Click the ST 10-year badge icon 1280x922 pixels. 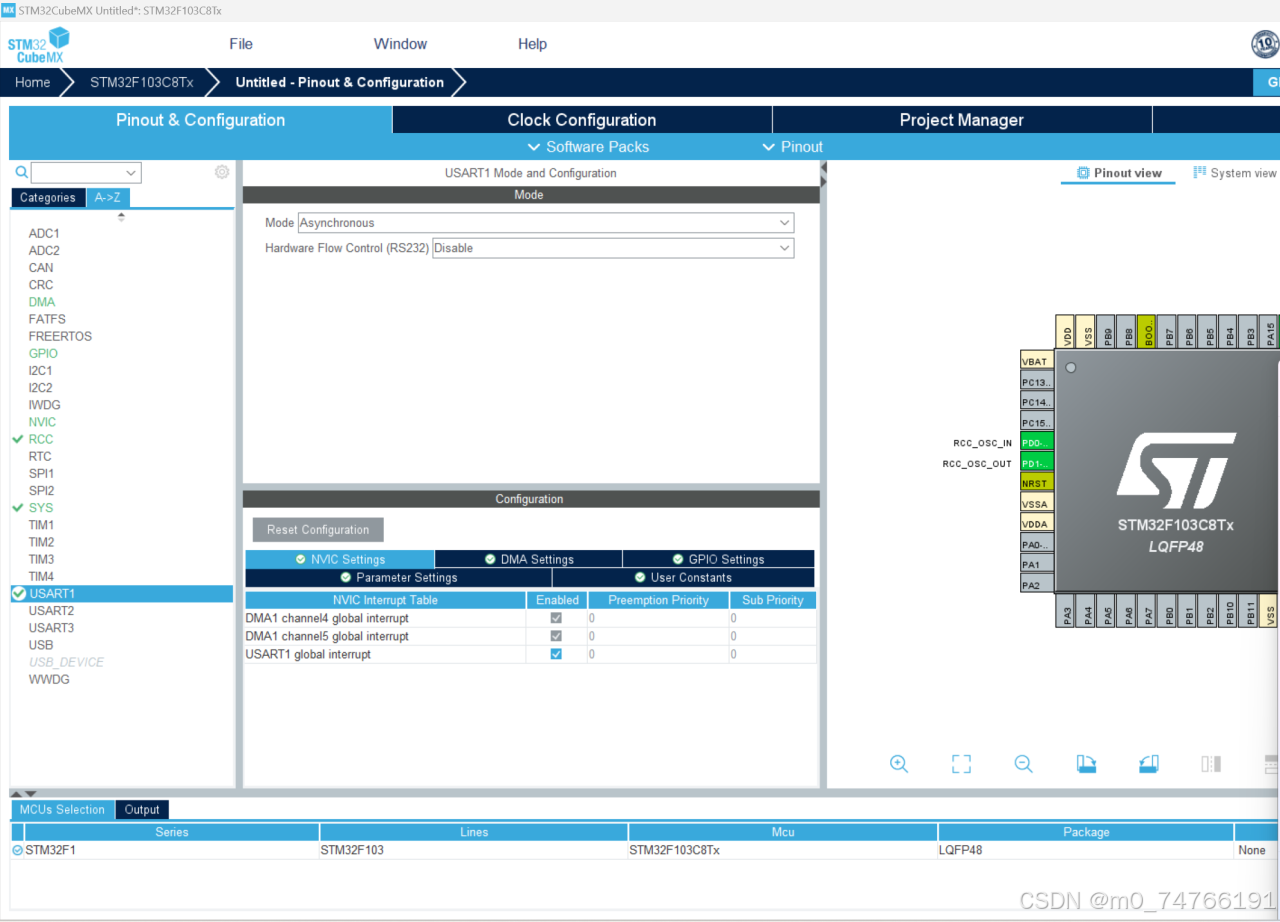[x=1265, y=44]
